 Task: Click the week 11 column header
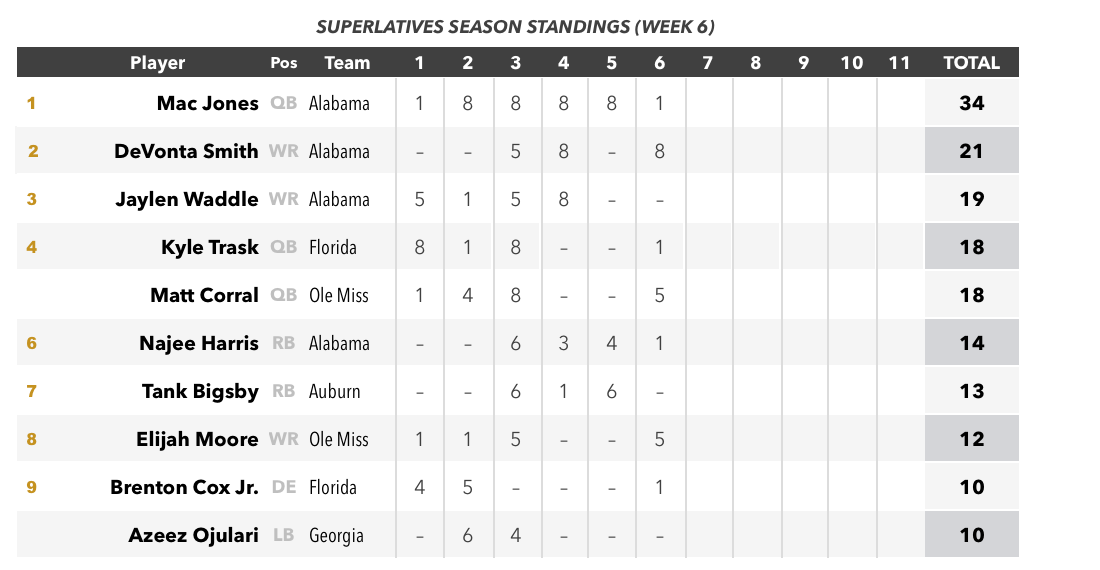click(899, 63)
